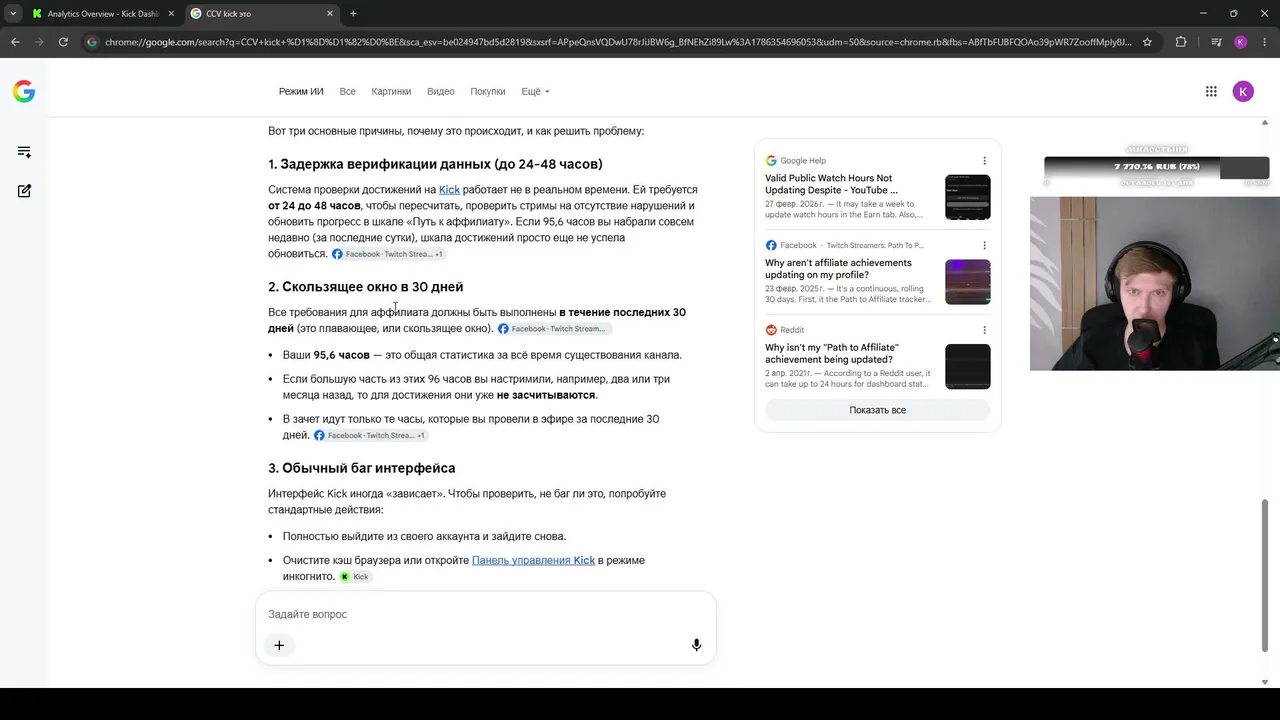Open the media control icon in toolbar
This screenshot has height=720, width=1280.
coord(1216,42)
